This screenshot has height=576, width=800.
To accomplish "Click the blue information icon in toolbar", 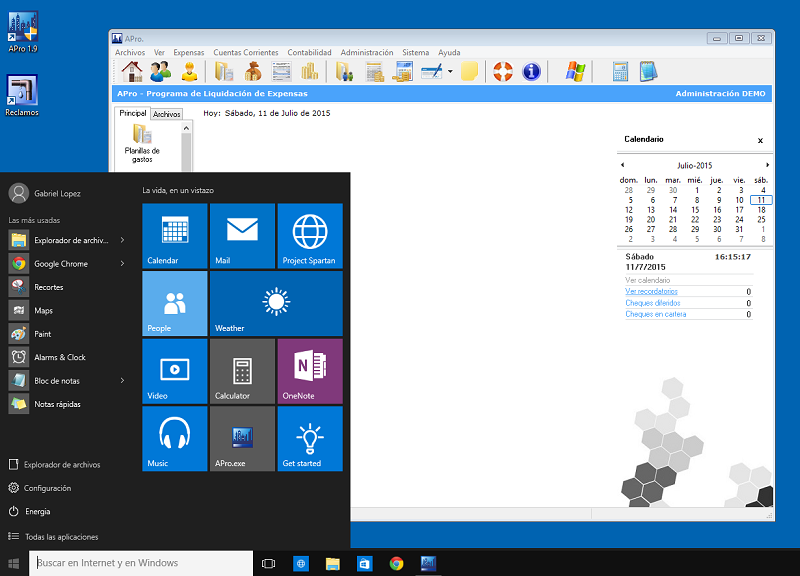I will 531,71.
